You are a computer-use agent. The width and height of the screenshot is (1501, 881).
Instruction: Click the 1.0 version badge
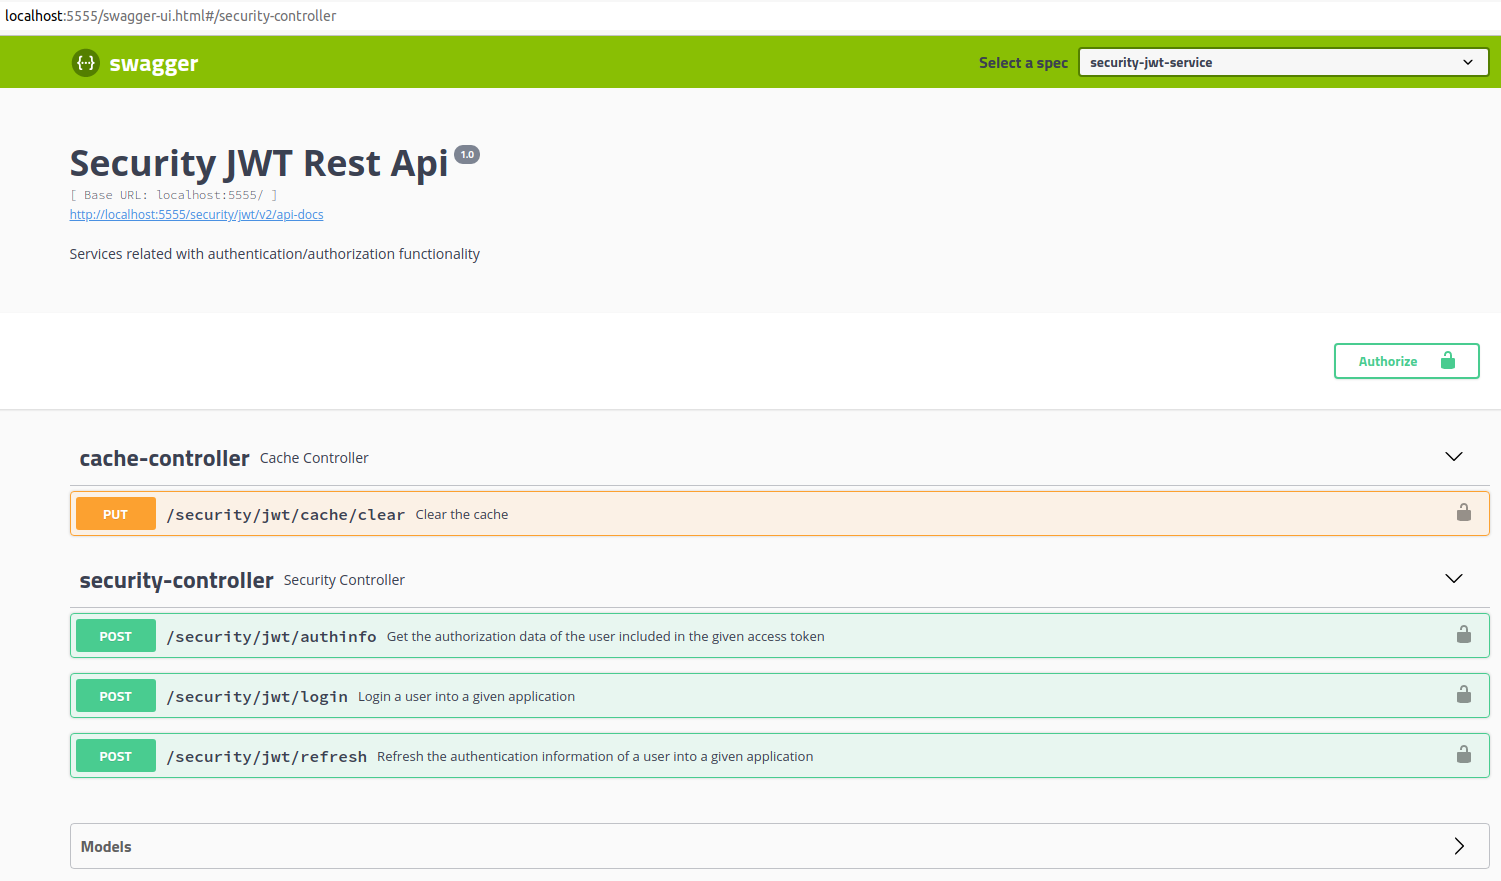coord(467,155)
